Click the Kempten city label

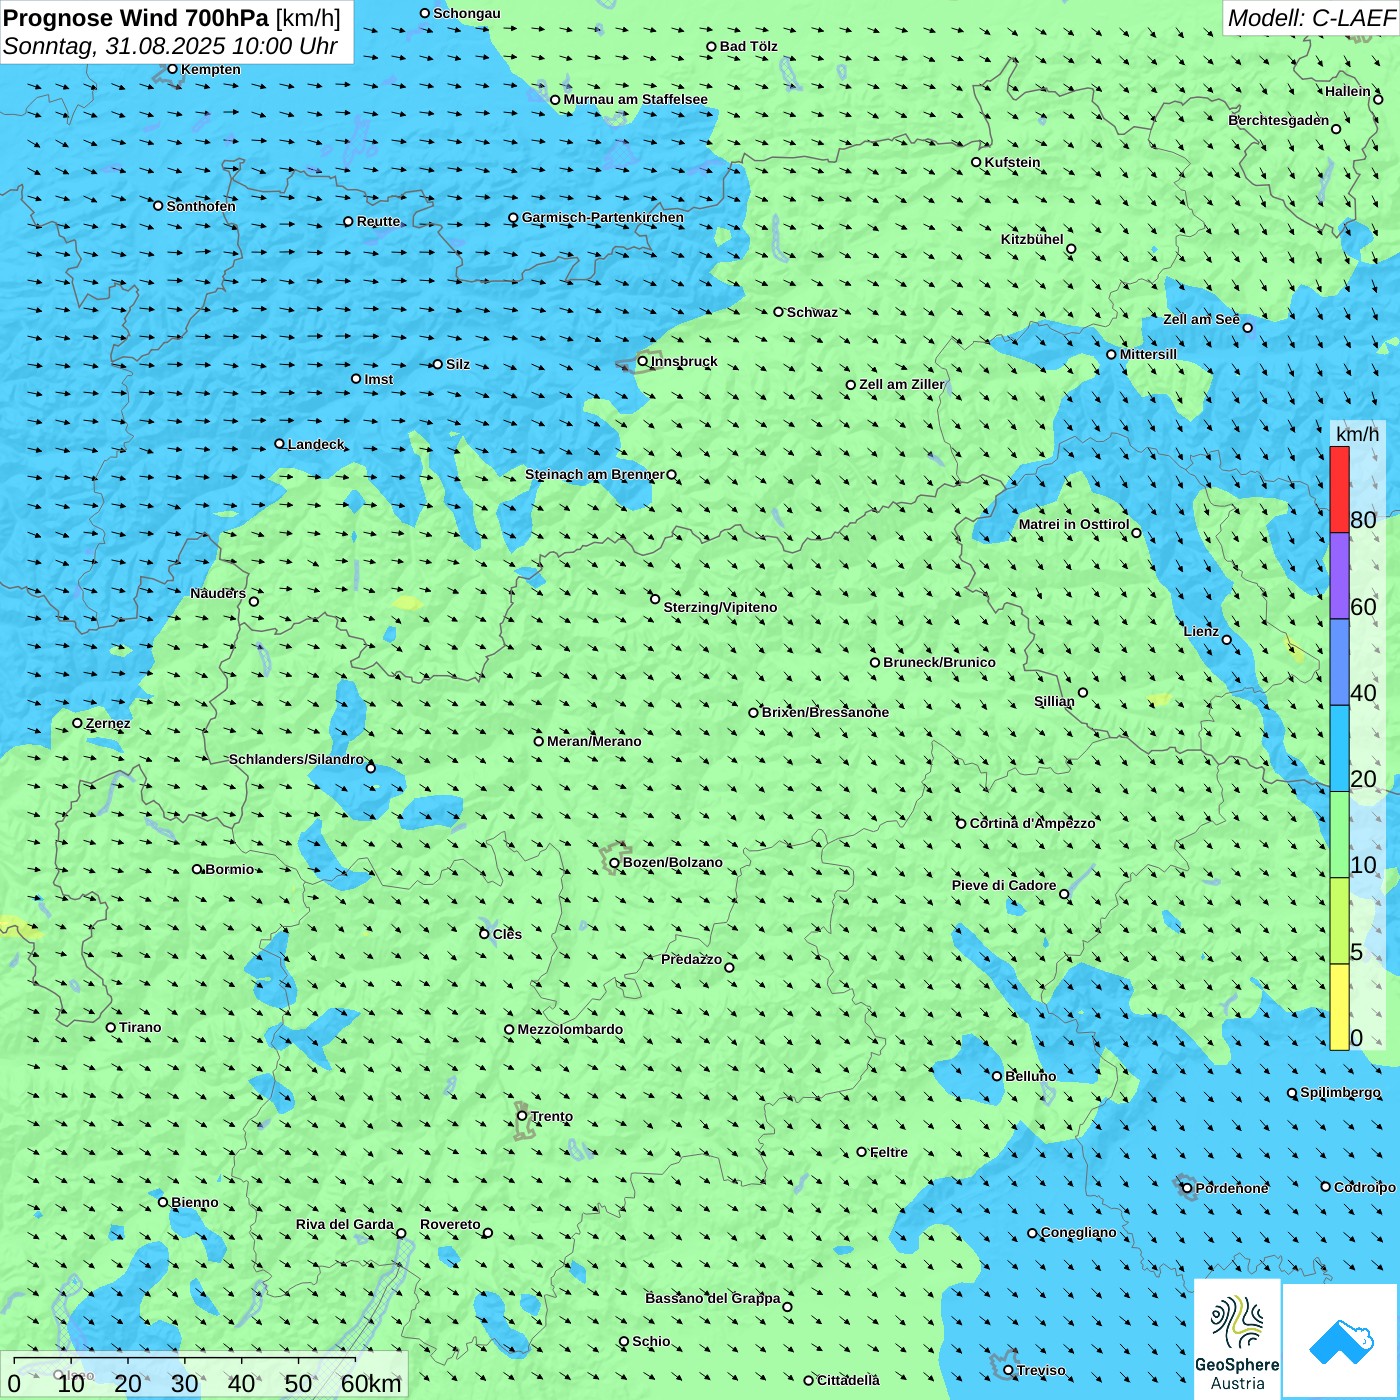click(211, 69)
